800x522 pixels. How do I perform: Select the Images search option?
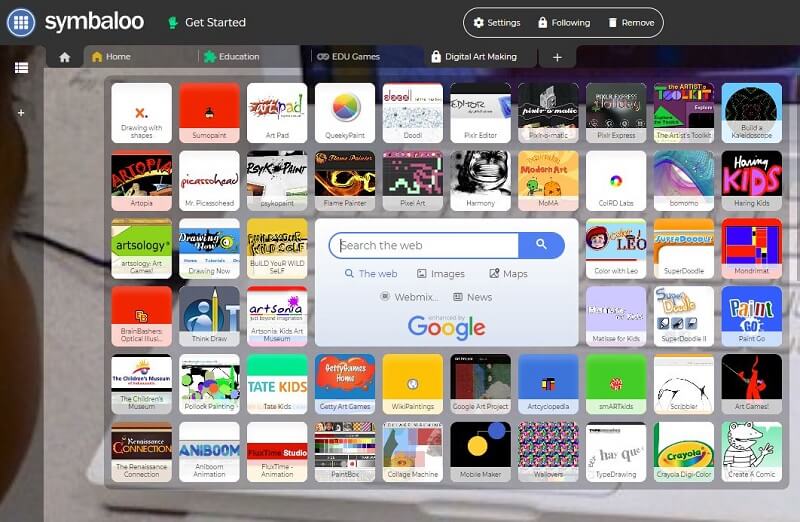click(x=441, y=274)
